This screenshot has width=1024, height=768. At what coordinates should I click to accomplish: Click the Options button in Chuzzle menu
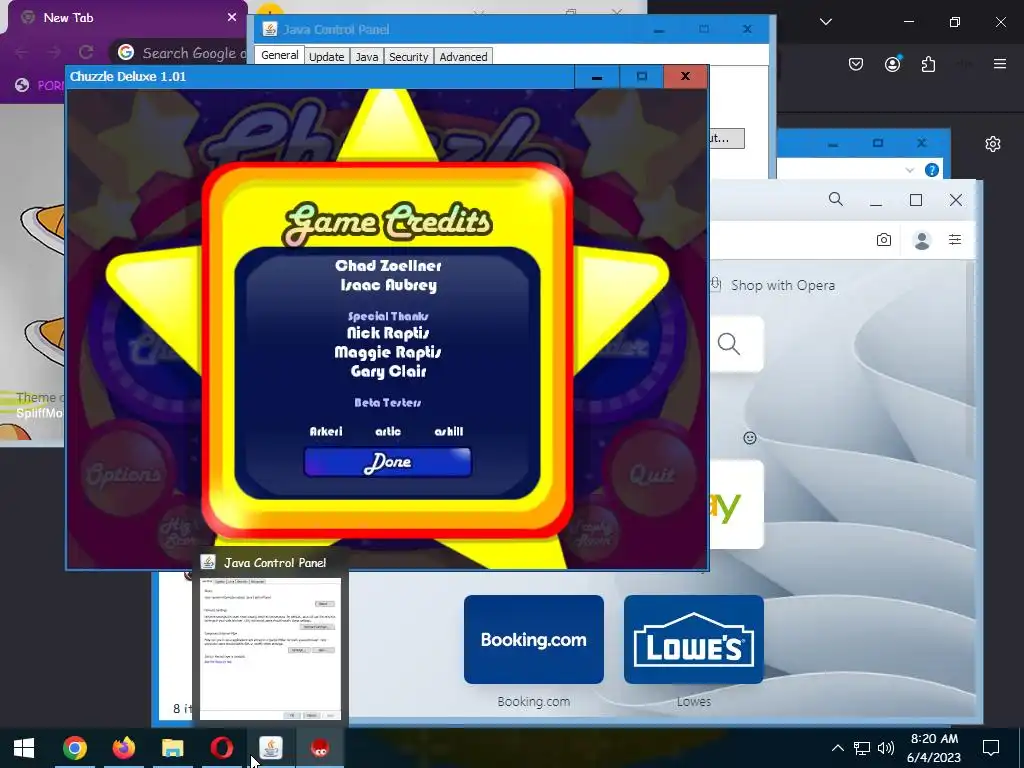123,473
